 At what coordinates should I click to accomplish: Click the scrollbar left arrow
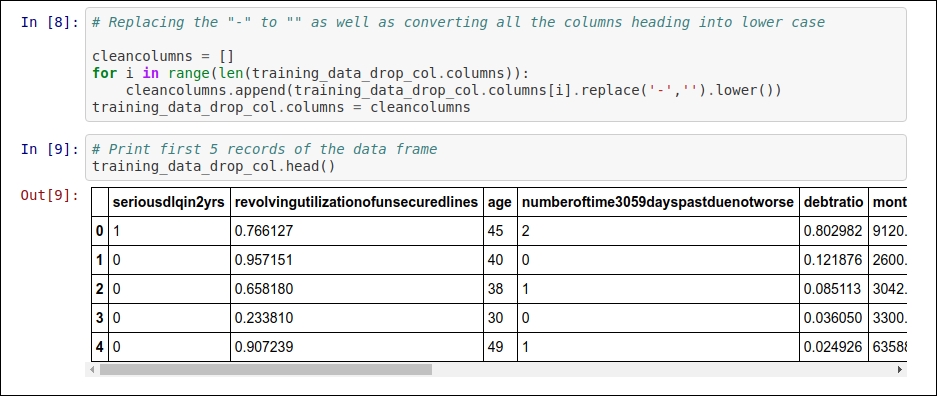tap(92, 370)
